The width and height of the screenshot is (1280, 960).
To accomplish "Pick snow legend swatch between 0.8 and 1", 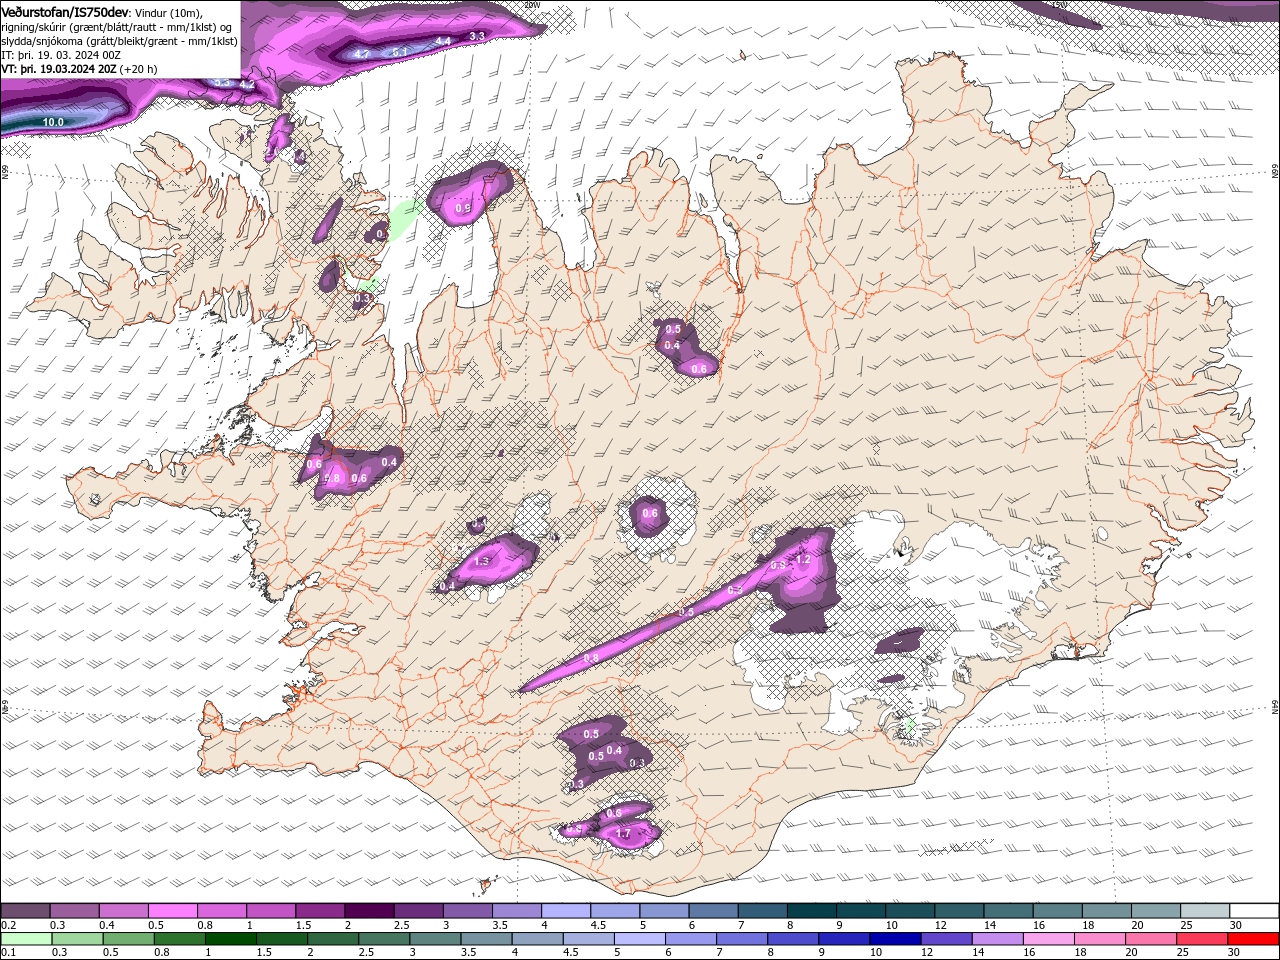I will coord(221,912).
